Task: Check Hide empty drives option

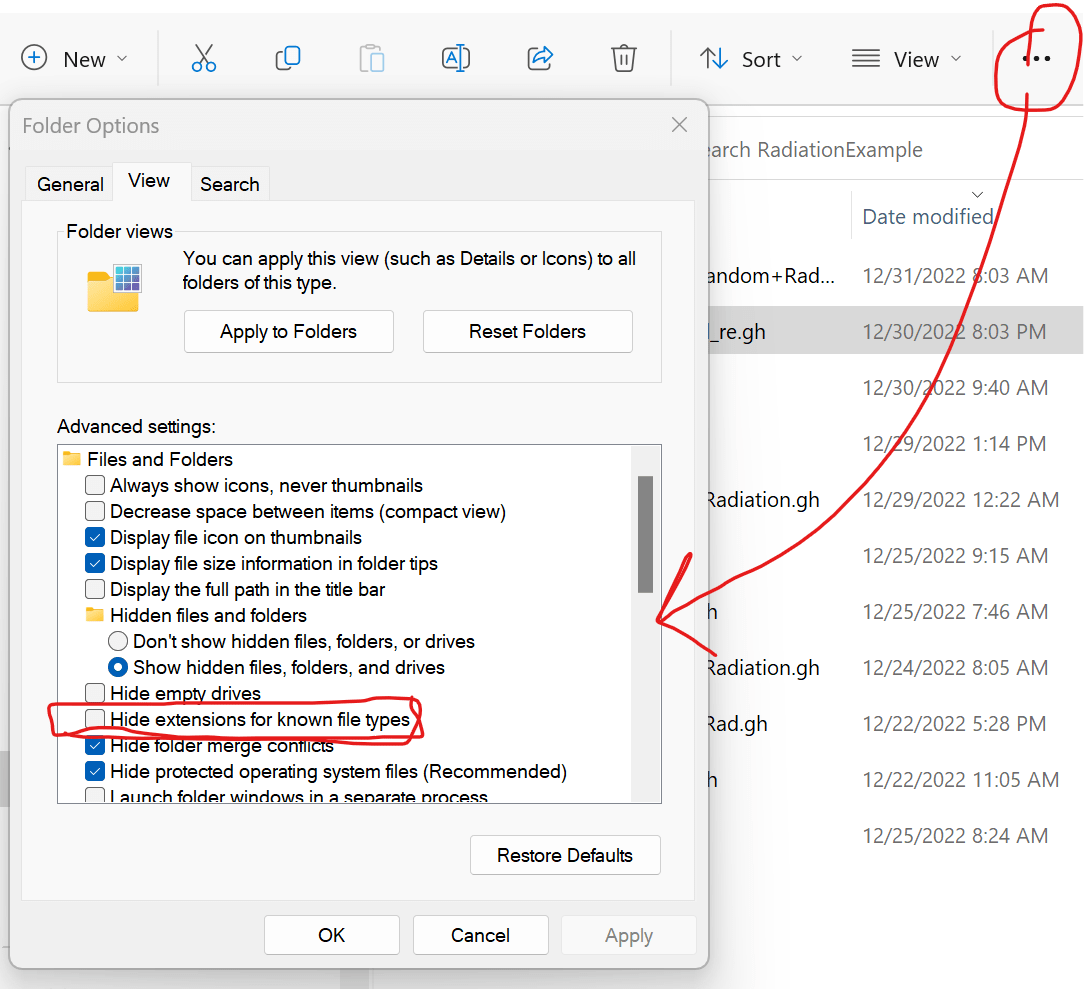Action: 95,693
